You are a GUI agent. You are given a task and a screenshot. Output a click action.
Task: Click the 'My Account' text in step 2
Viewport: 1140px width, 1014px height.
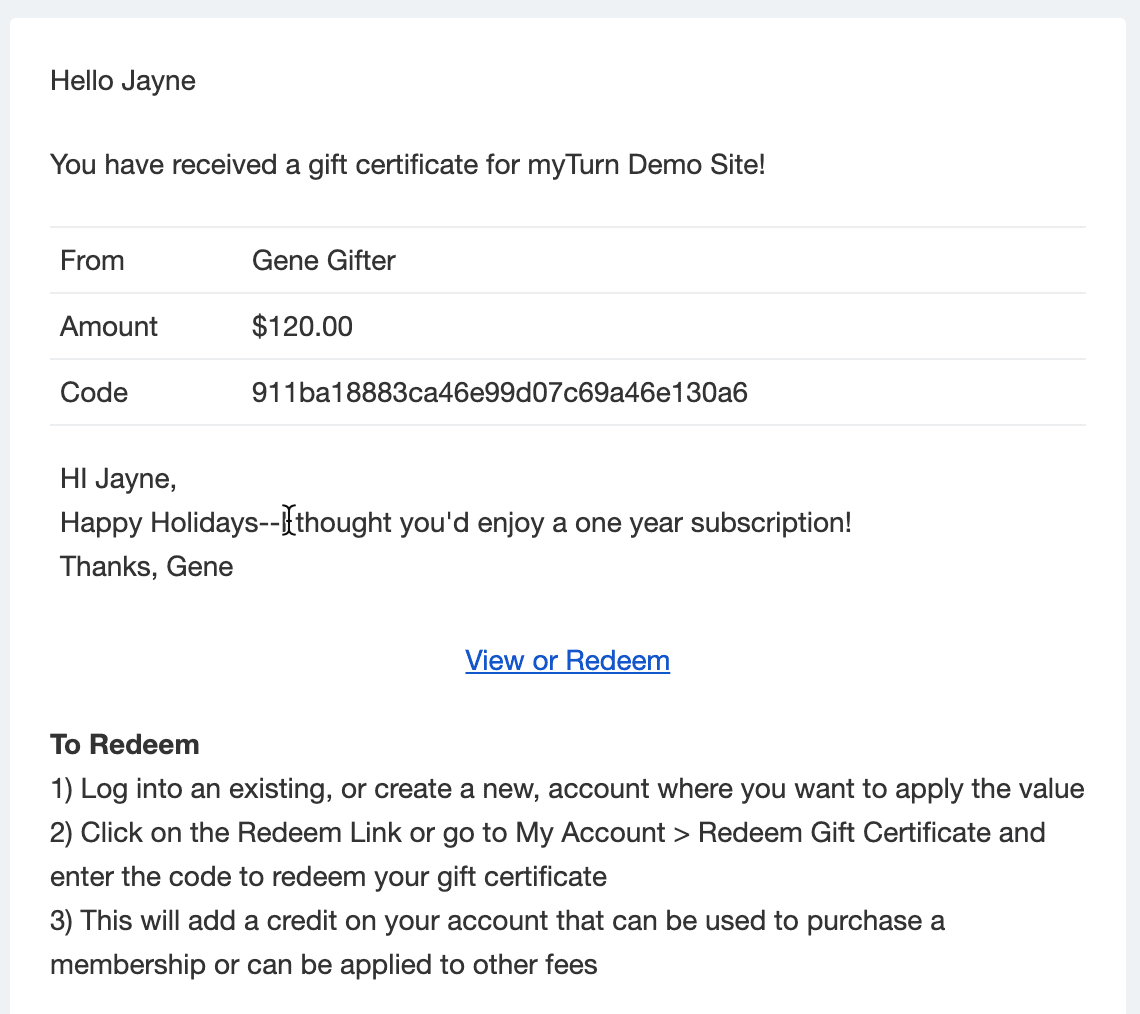pos(590,833)
